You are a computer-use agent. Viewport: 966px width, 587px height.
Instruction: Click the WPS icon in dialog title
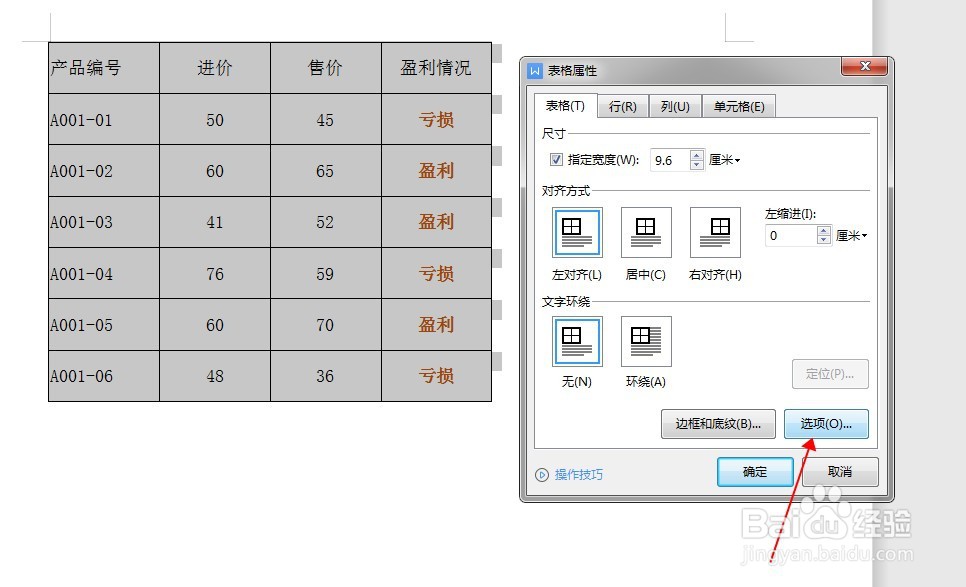pyautogui.click(x=535, y=71)
